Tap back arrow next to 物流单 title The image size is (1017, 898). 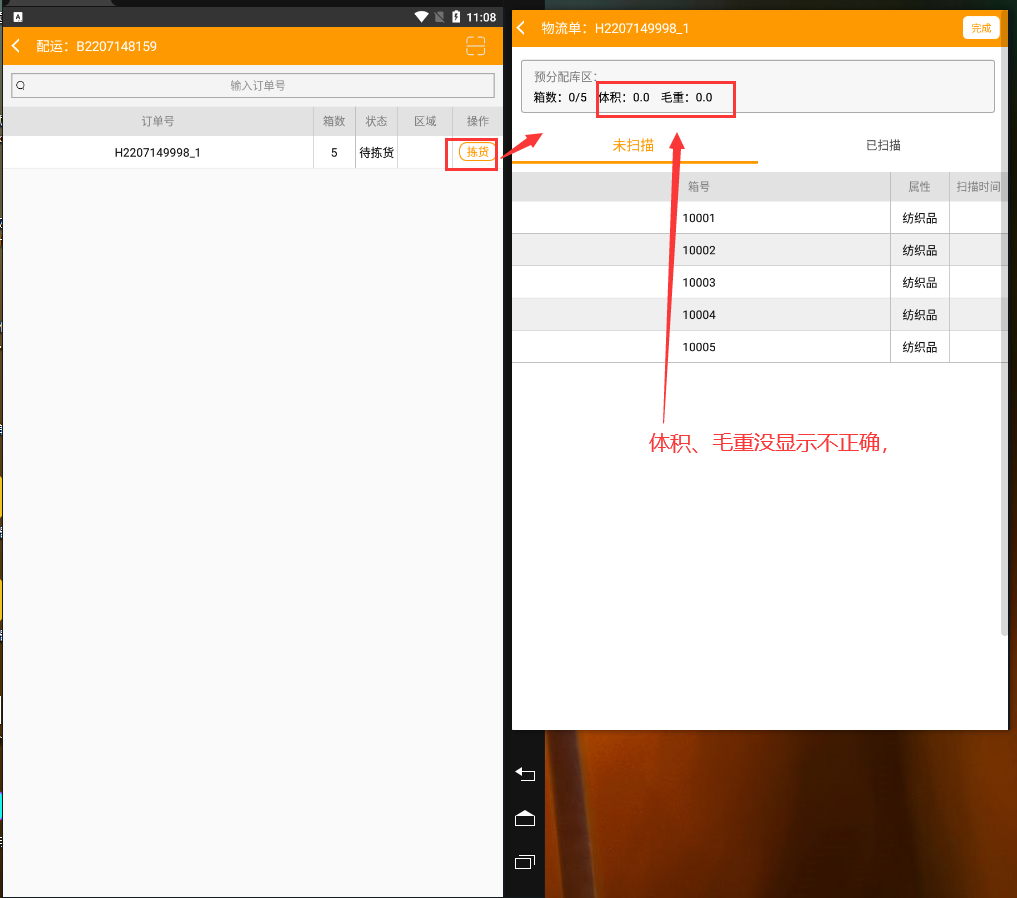pyautogui.click(x=521, y=28)
